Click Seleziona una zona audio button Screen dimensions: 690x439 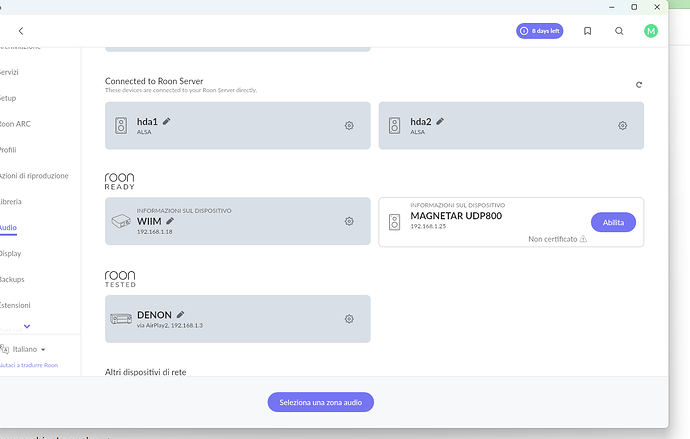[x=321, y=402]
